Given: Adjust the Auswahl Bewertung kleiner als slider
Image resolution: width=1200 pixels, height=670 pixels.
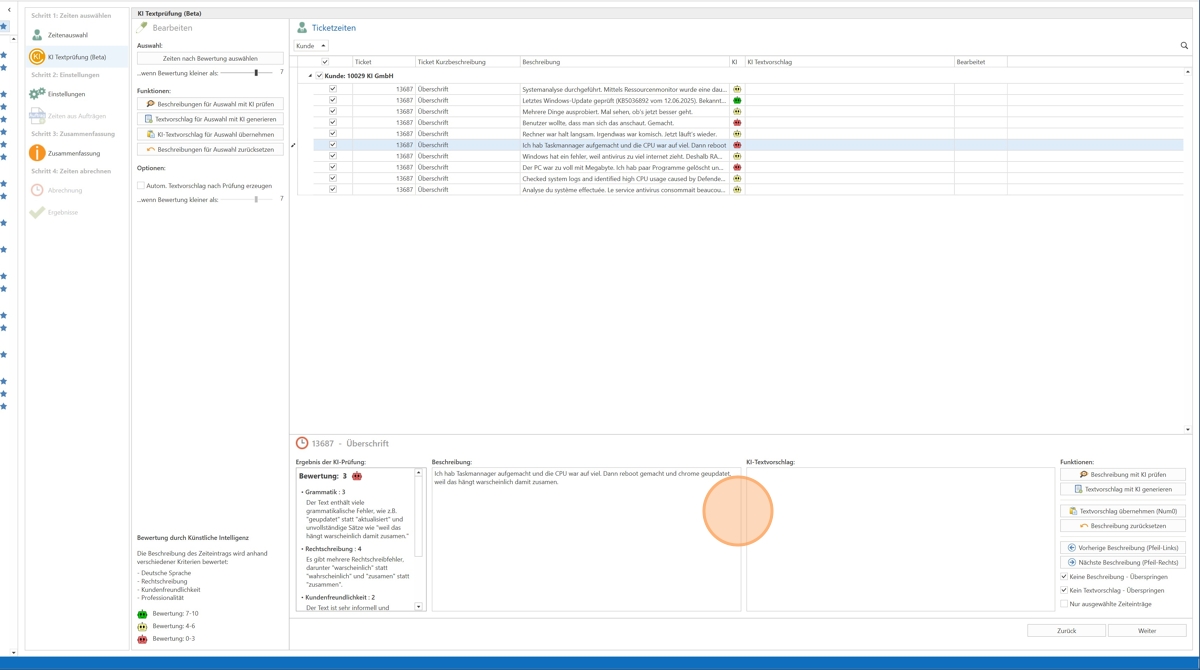Looking at the screenshot, I should pyautogui.click(x=256, y=73).
